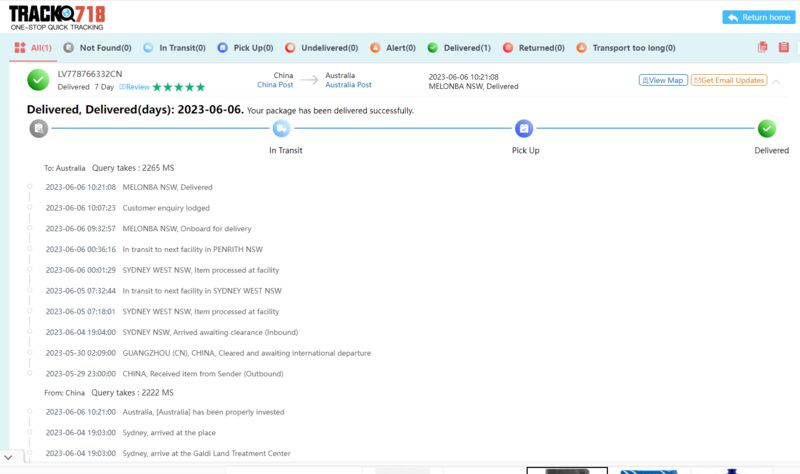800x474 pixels.
Task: Select 'MELONBA NSW, Onboard for delivery' event
Action: pyautogui.click(x=148, y=229)
